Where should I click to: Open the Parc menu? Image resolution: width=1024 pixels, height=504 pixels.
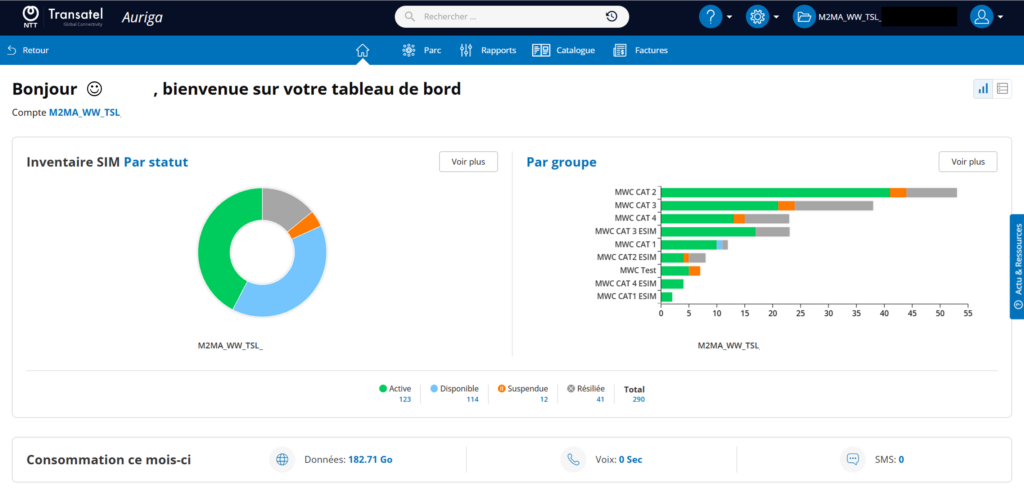(421, 50)
